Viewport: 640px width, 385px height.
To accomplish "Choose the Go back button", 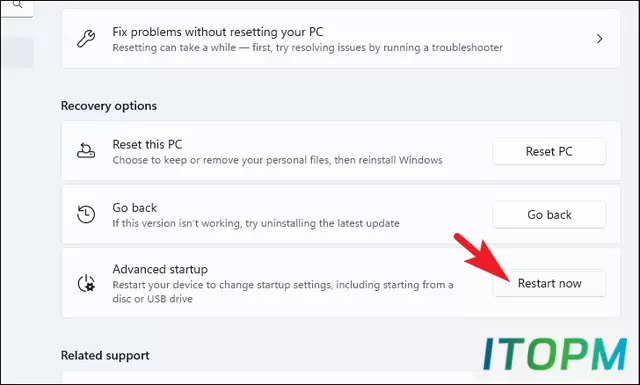I will 549,215.
